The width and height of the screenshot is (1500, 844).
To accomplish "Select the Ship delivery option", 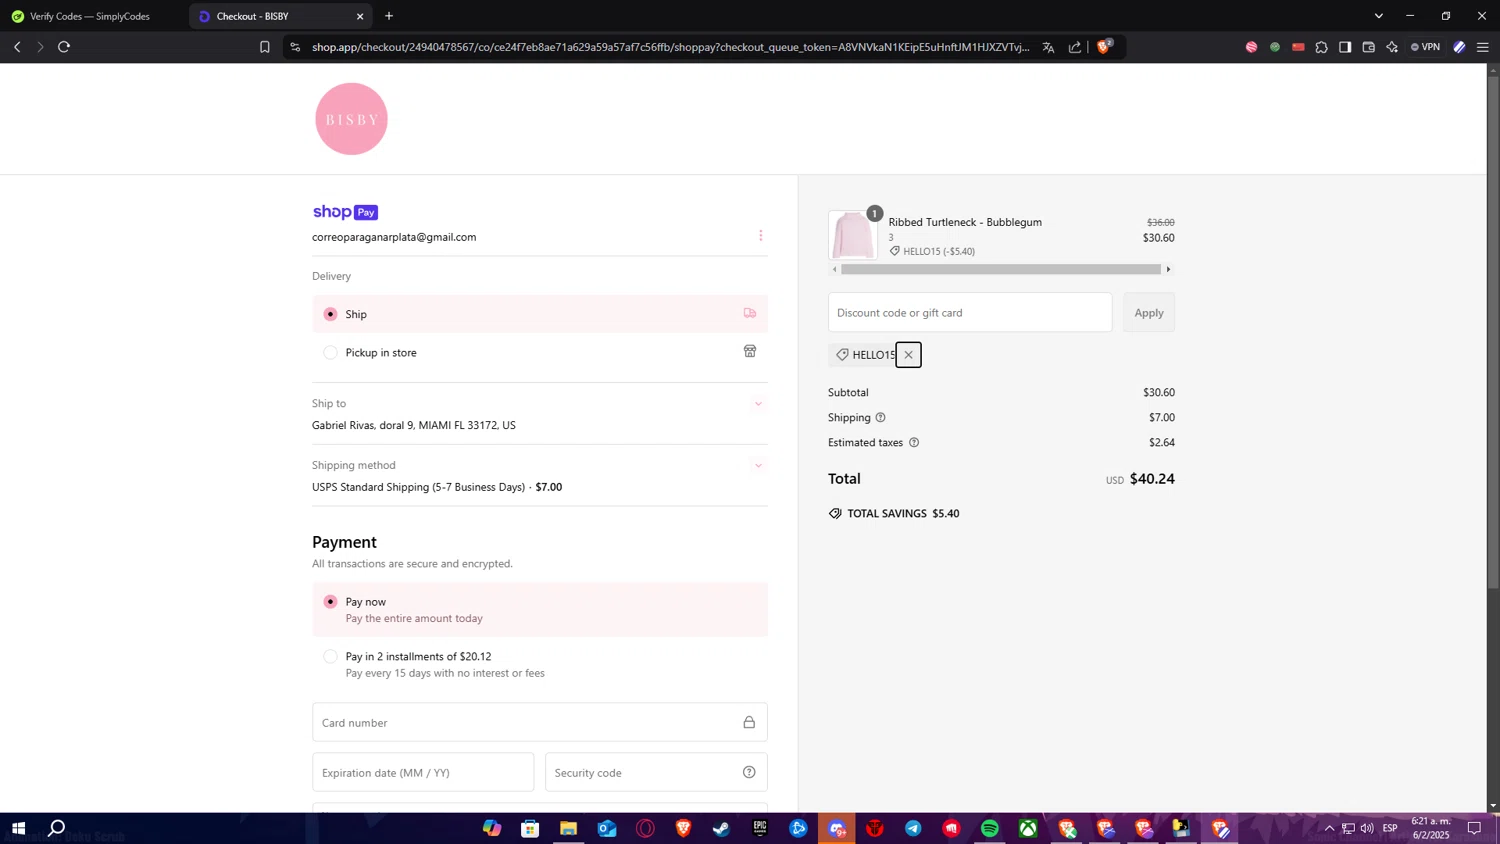I will point(540,314).
